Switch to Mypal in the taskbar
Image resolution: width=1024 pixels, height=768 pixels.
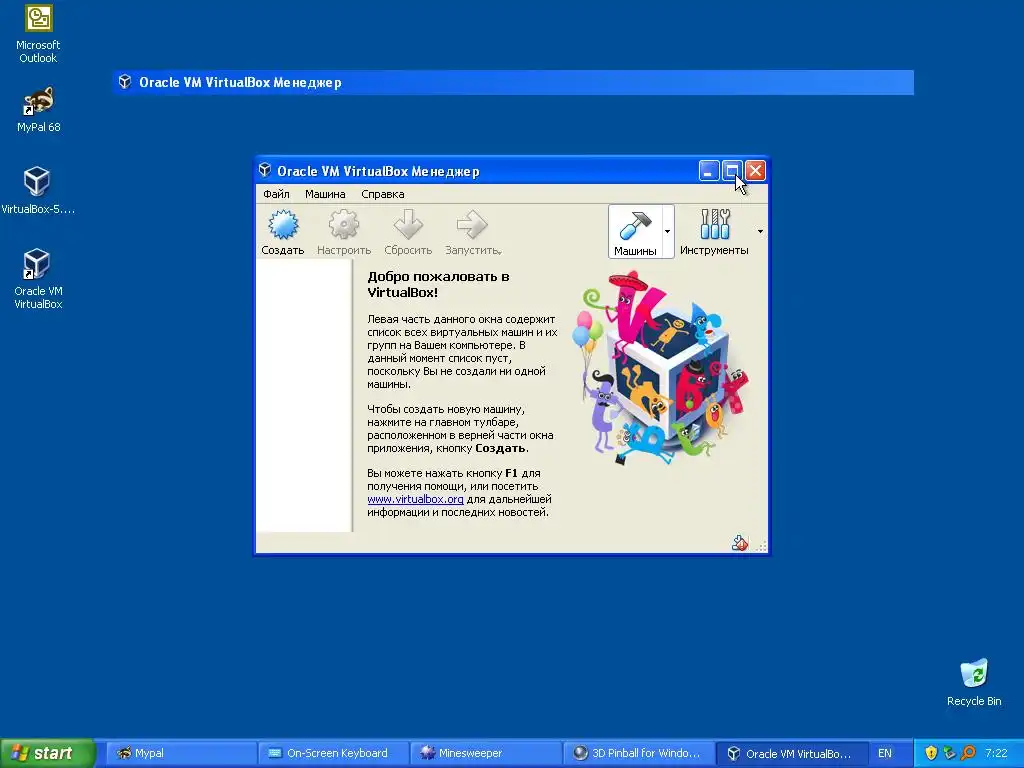tap(181, 753)
